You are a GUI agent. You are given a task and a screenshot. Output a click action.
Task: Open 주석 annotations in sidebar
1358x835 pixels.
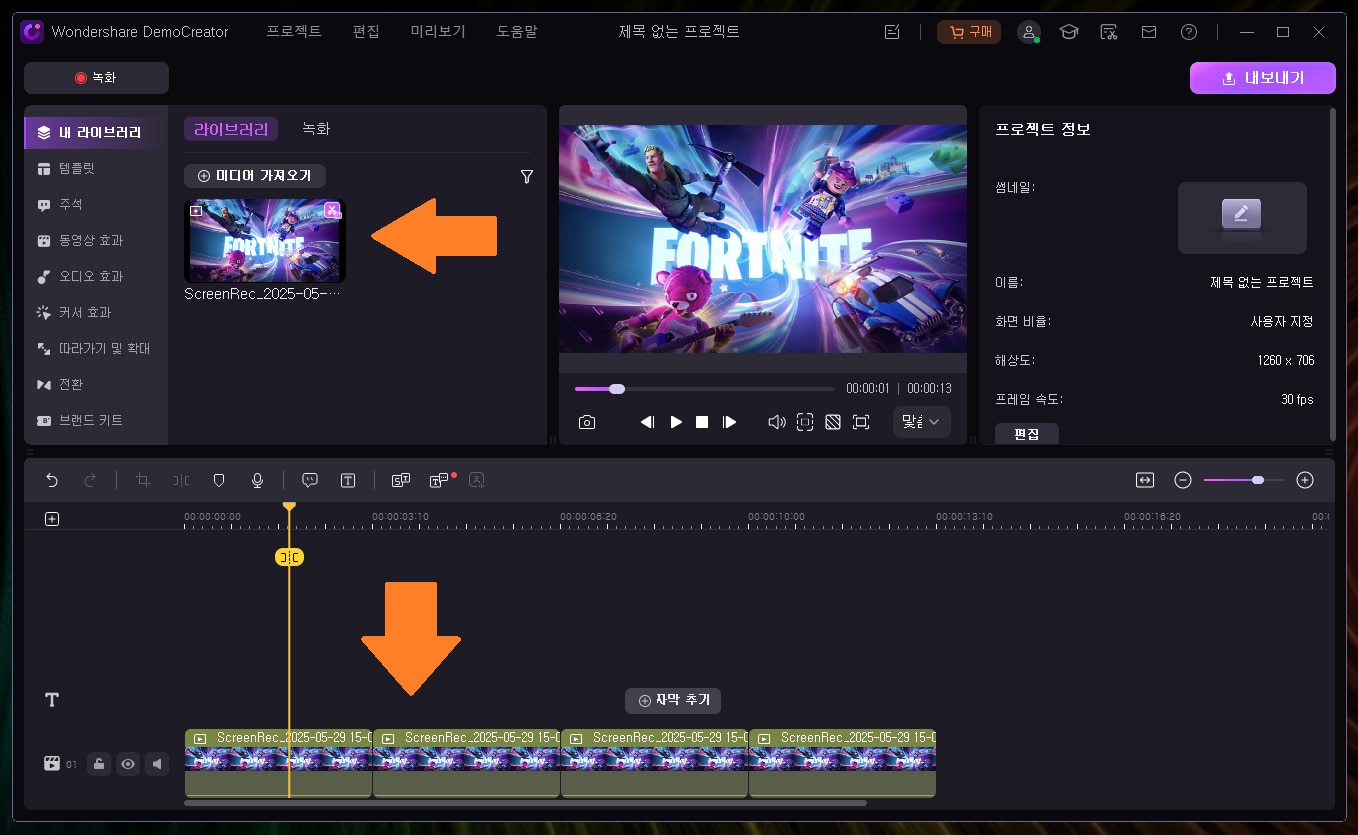[x=95, y=204]
